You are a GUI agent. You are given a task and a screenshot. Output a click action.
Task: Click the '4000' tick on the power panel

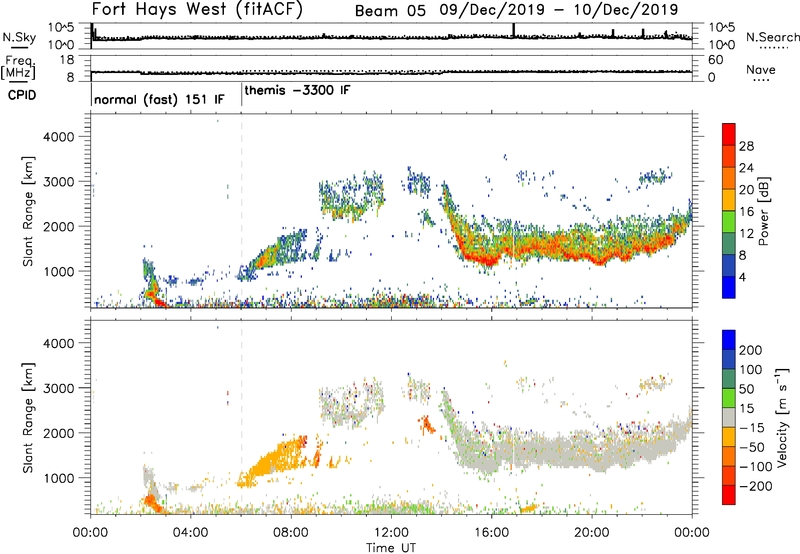(x=59, y=137)
